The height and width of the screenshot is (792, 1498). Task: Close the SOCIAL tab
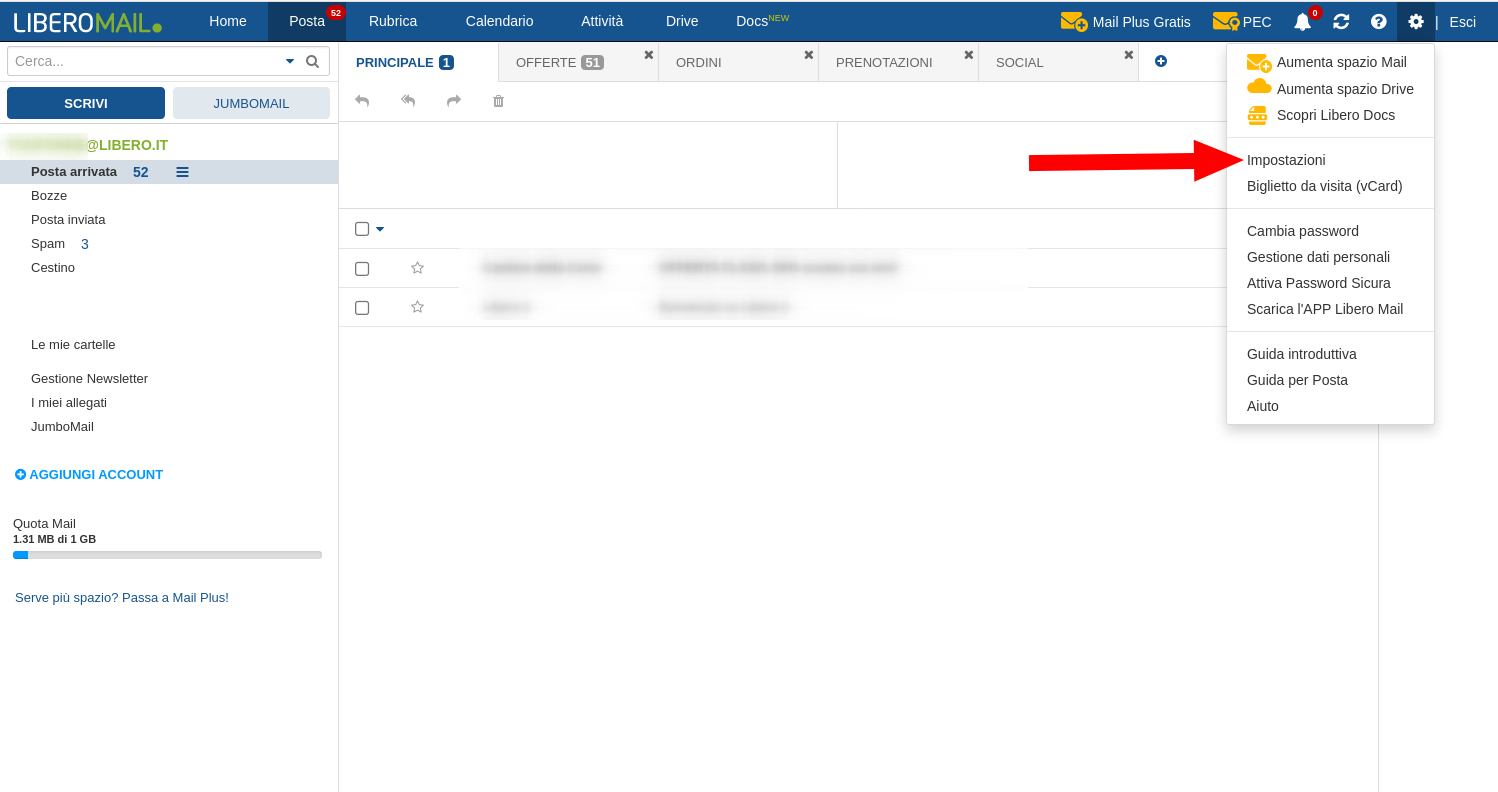pyautogui.click(x=1128, y=55)
